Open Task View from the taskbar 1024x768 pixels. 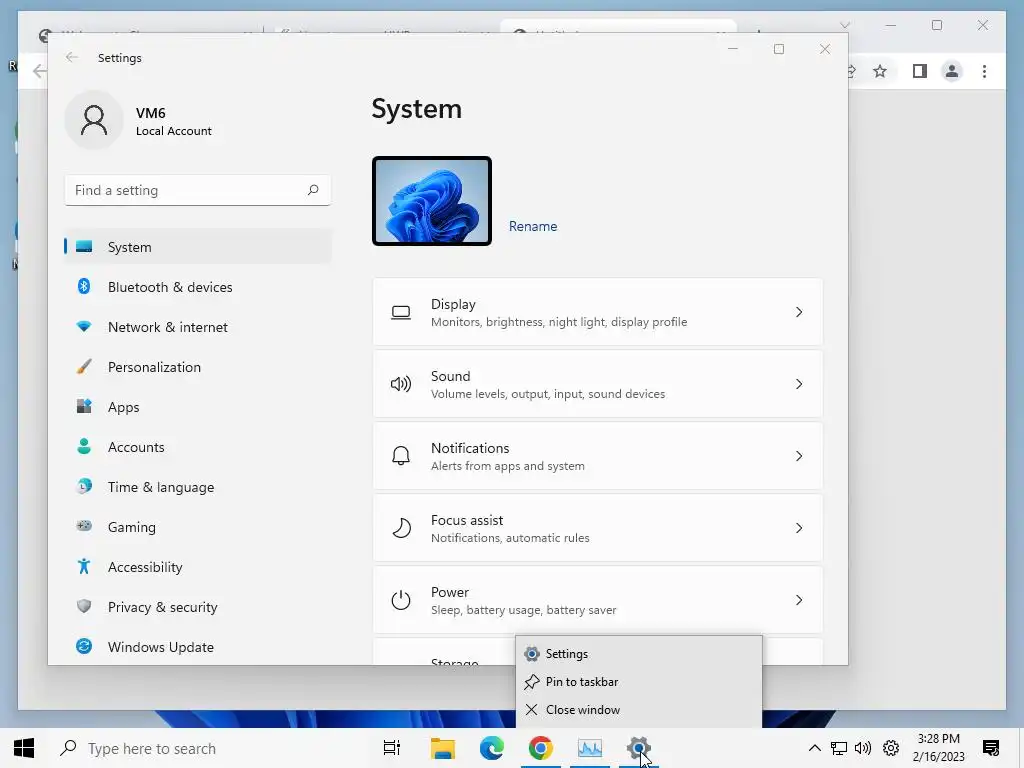click(x=392, y=748)
